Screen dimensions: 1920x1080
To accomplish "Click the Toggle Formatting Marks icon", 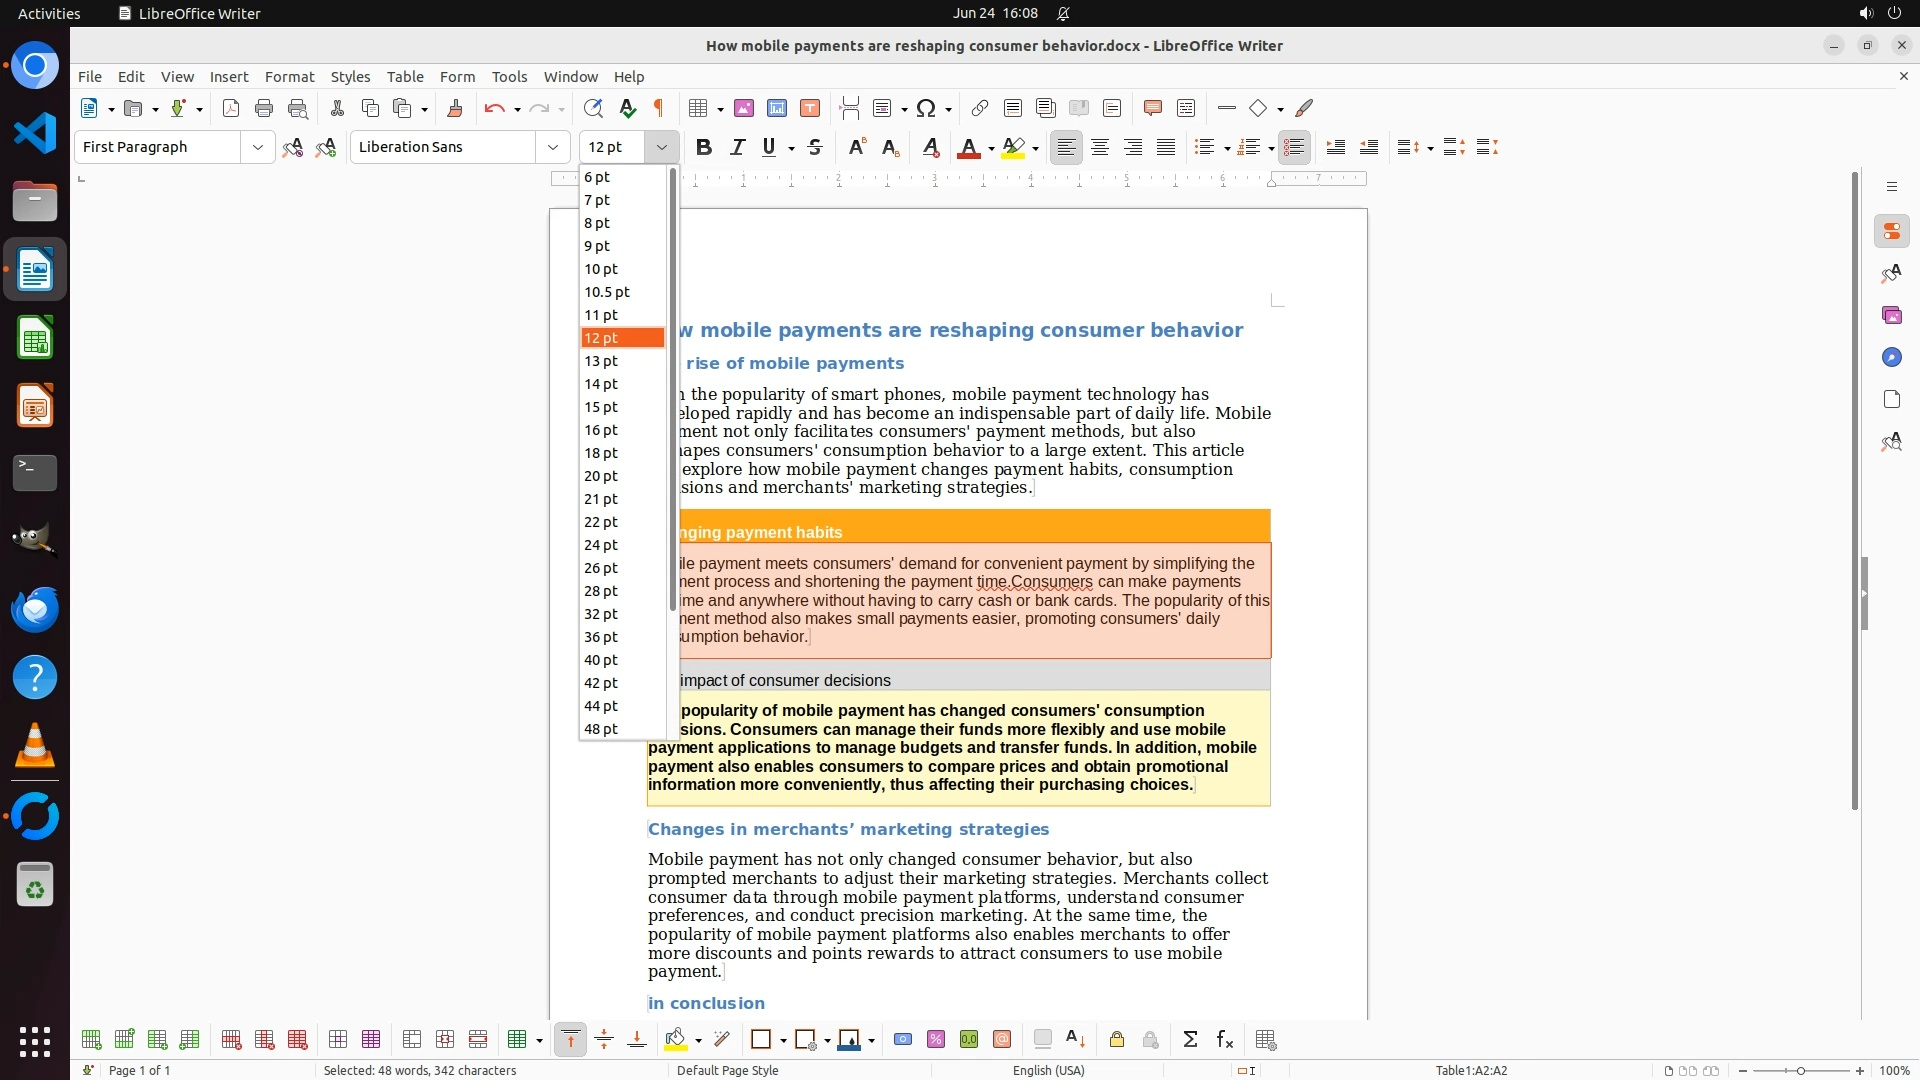I will [659, 108].
